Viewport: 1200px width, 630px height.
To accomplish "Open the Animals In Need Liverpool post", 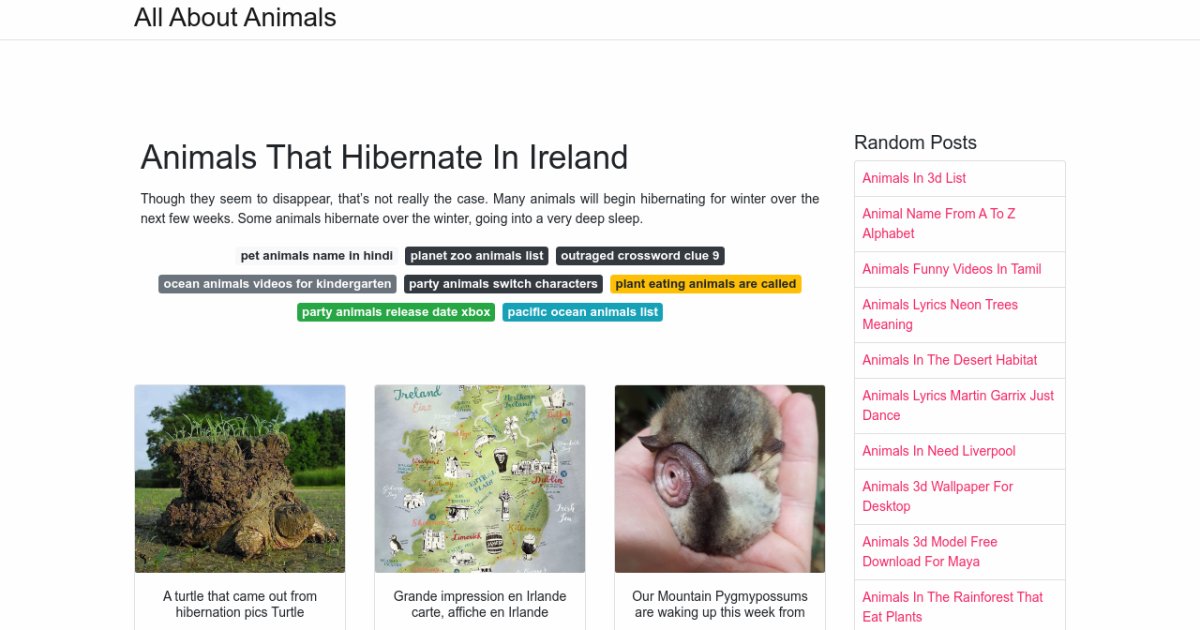I will coord(938,451).
